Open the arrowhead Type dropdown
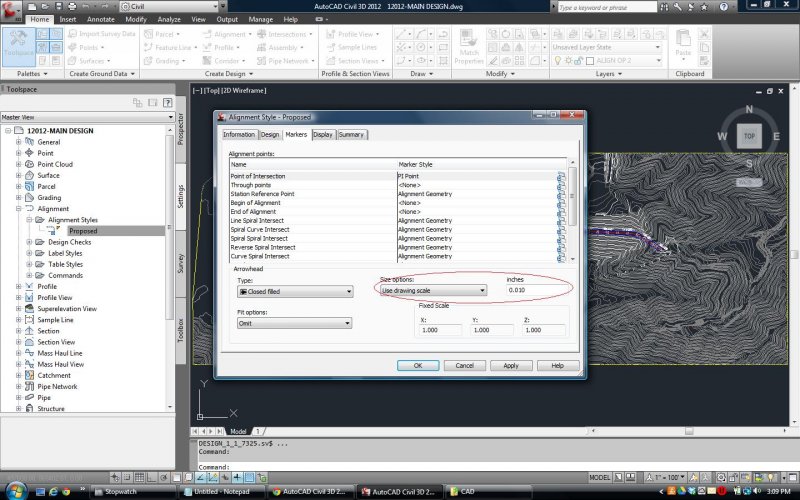The width and height of the screenshot is (800, 500). click(295, 291)
